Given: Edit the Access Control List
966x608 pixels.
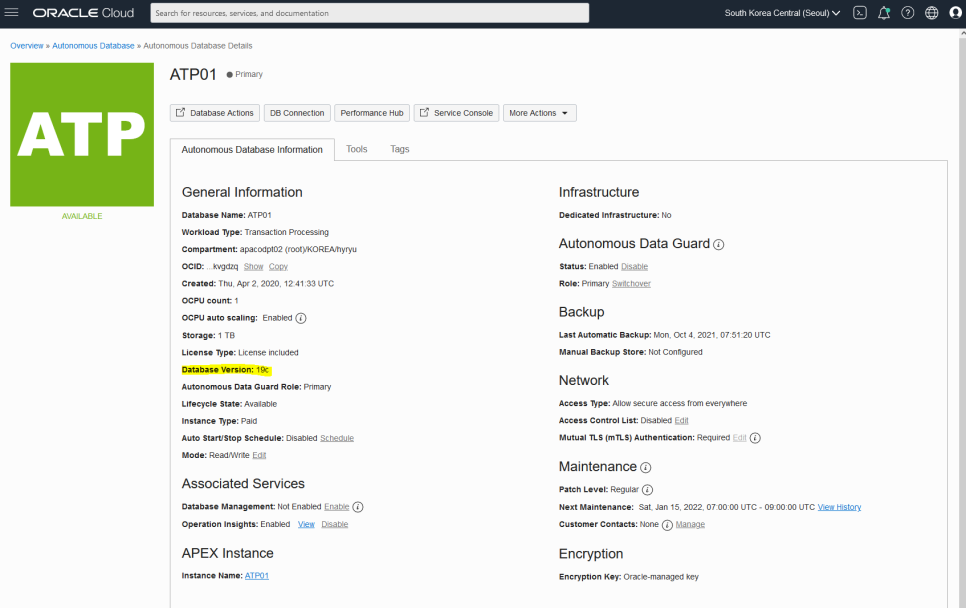Looking at the screenshot, I should pyautogui.click(x=681, y=420).
